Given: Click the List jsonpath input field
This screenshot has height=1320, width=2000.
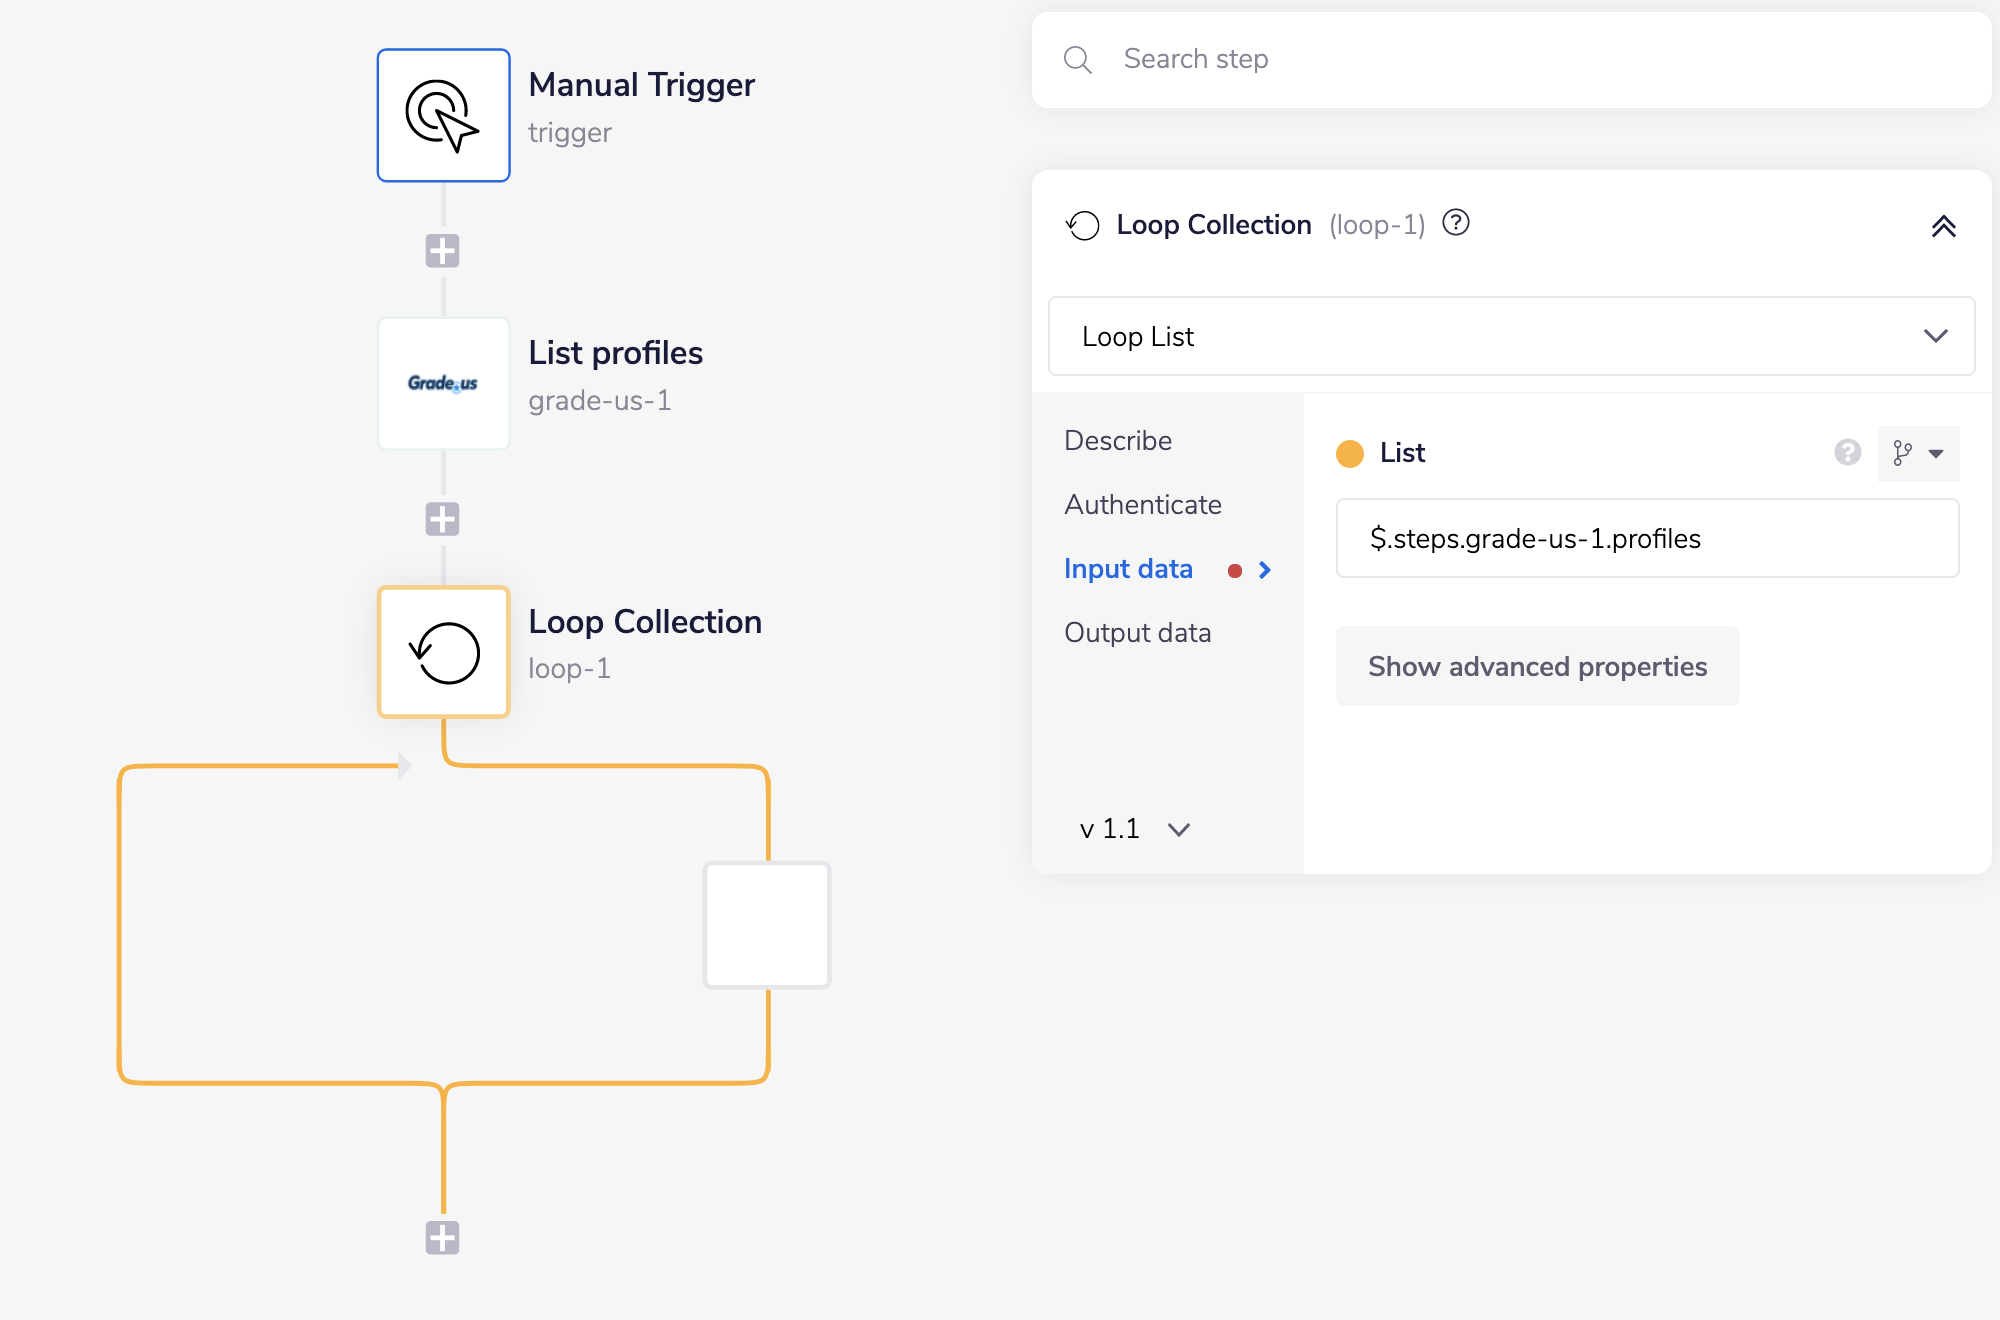Looking at the screenshot, I should (1646, 539).
